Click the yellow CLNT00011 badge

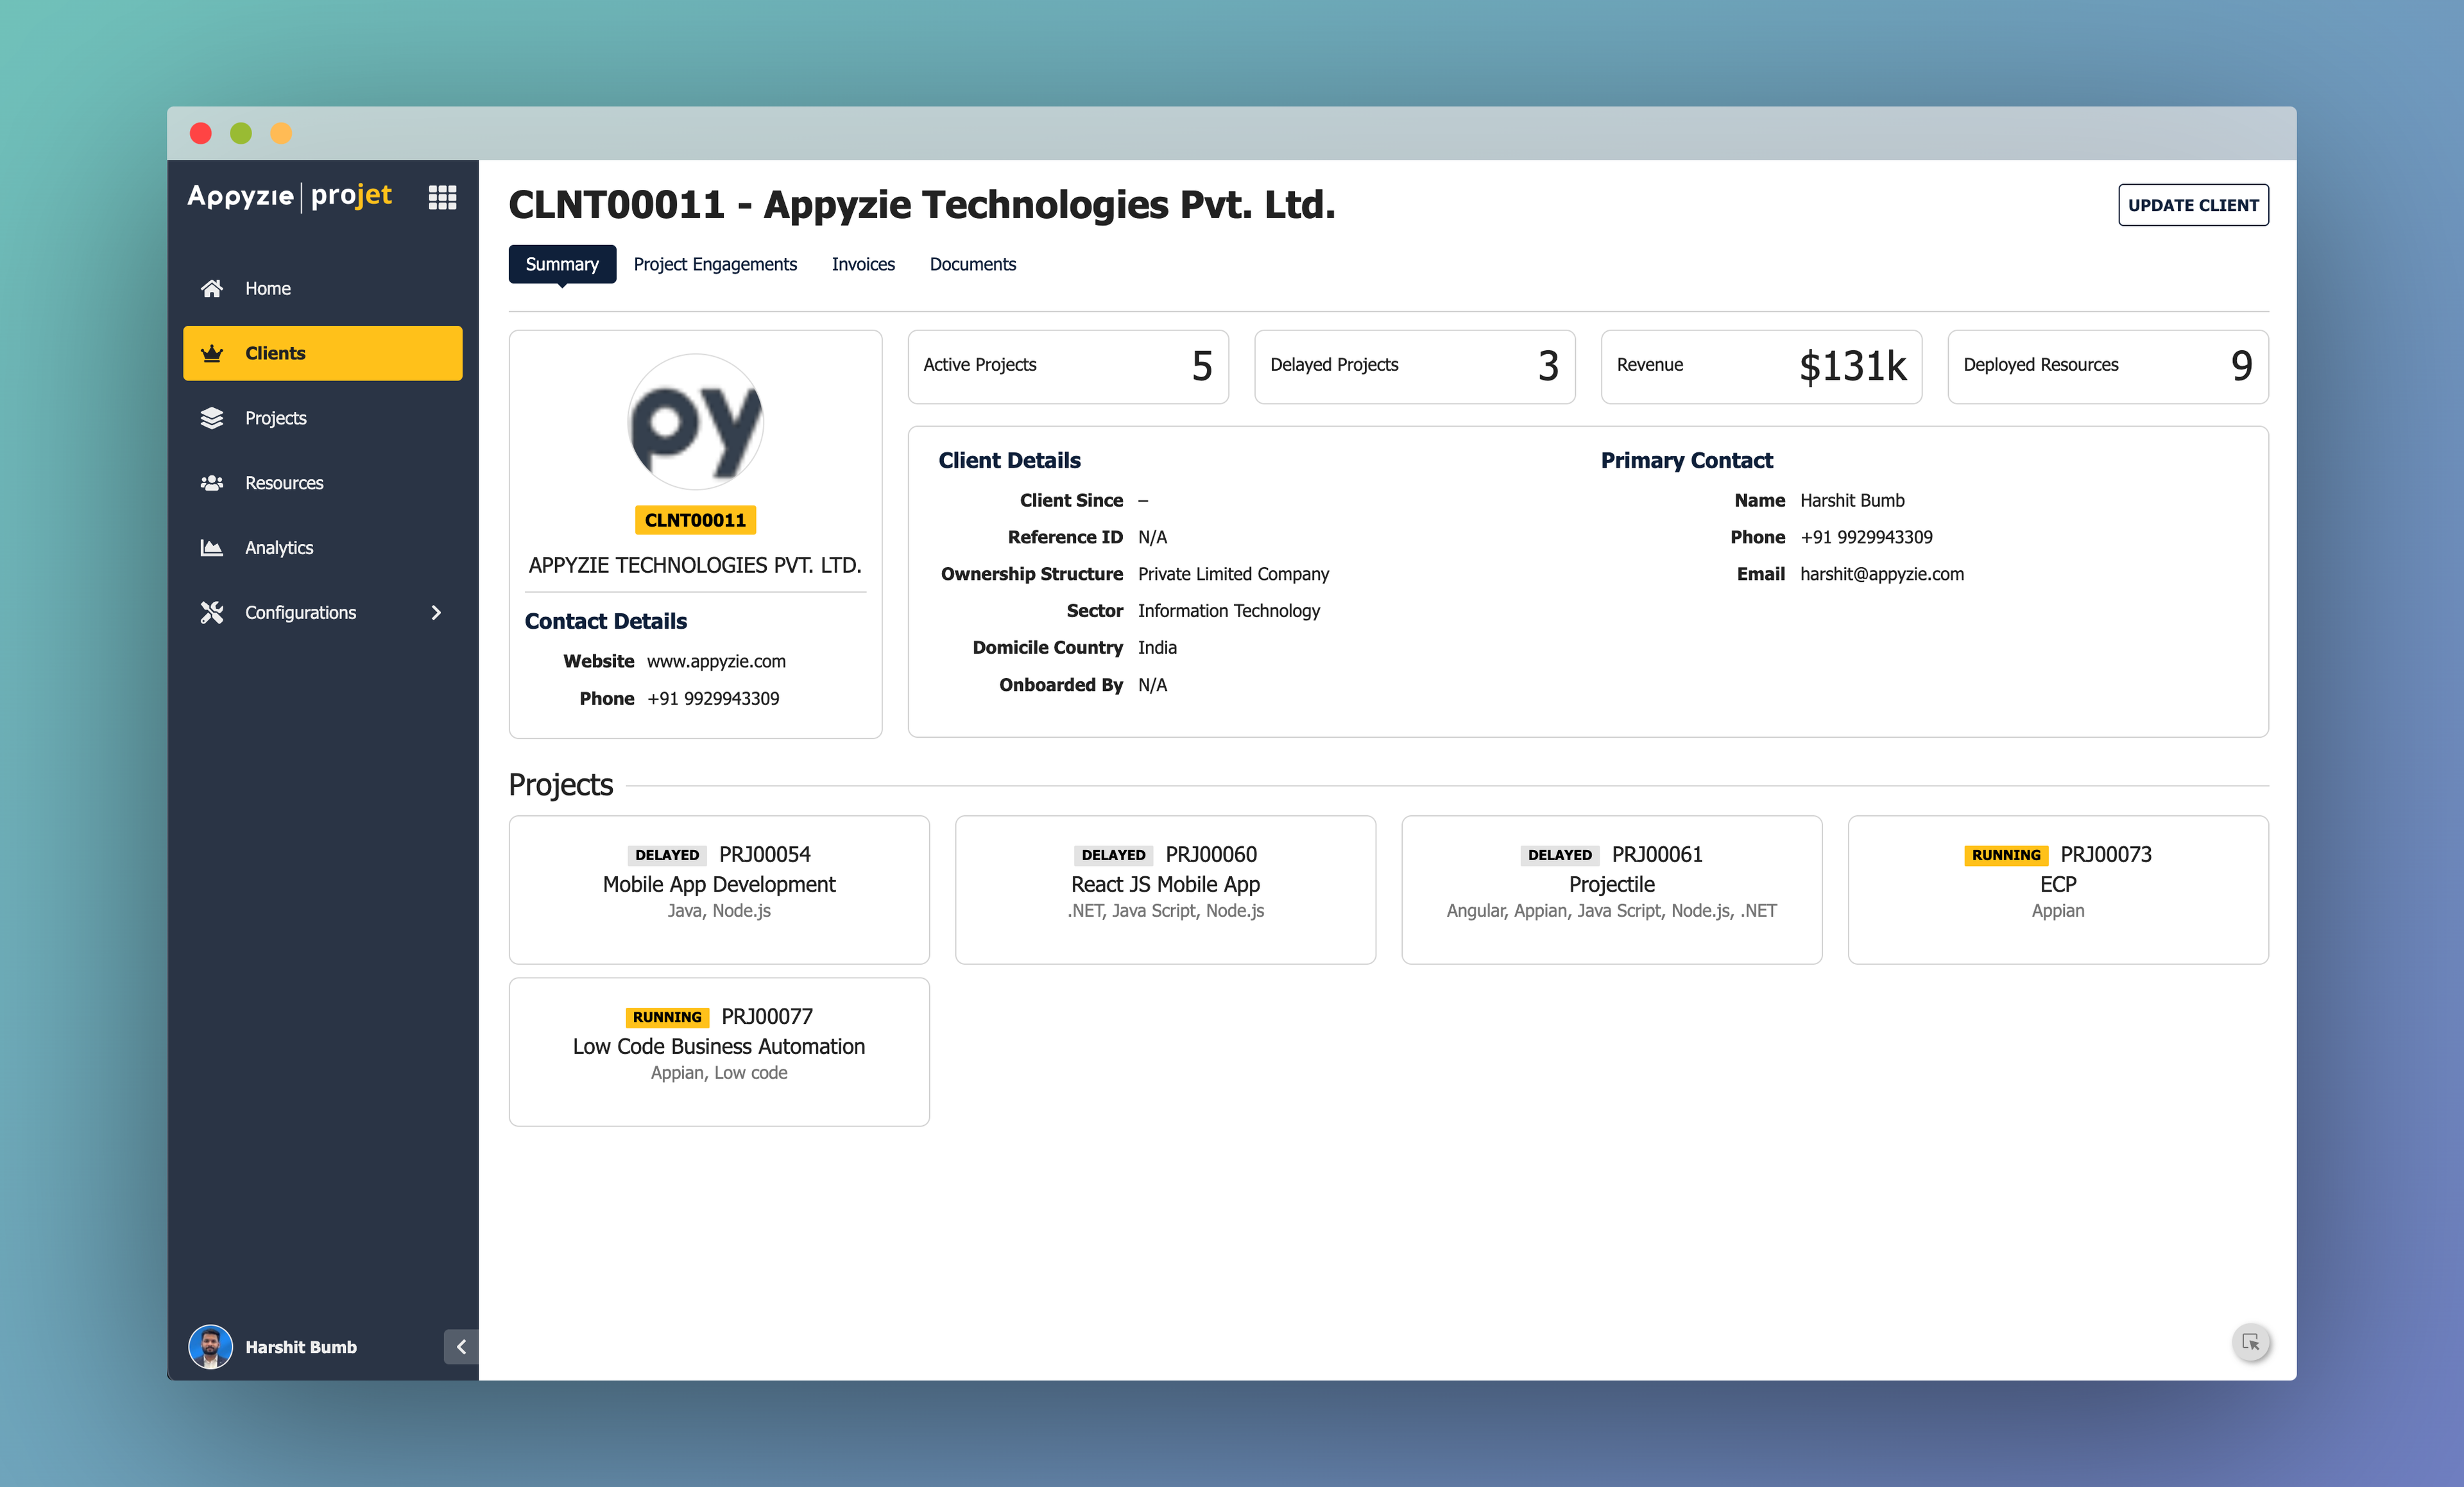click(x=695, y=520)
